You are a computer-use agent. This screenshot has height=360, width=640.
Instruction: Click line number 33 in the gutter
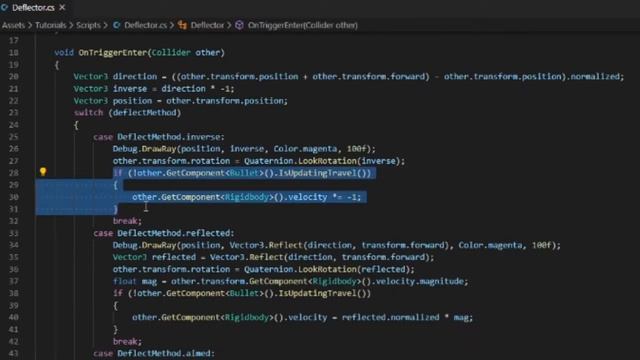tap(13, 233)
